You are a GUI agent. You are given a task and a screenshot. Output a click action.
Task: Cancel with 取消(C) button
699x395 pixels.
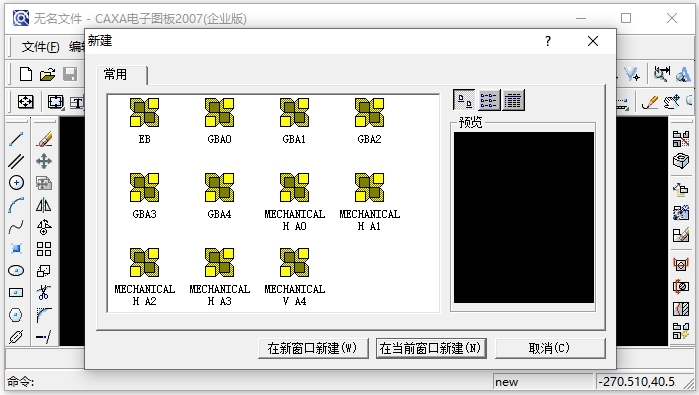click(550, 348)
